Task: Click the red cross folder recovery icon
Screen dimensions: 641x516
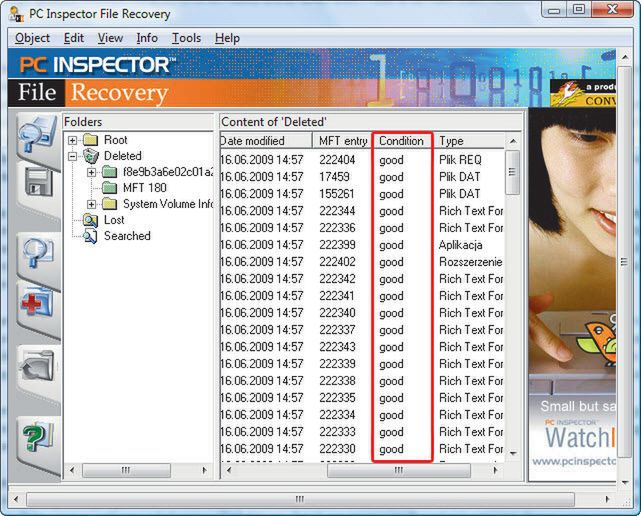Action: (x=36, y=303)
